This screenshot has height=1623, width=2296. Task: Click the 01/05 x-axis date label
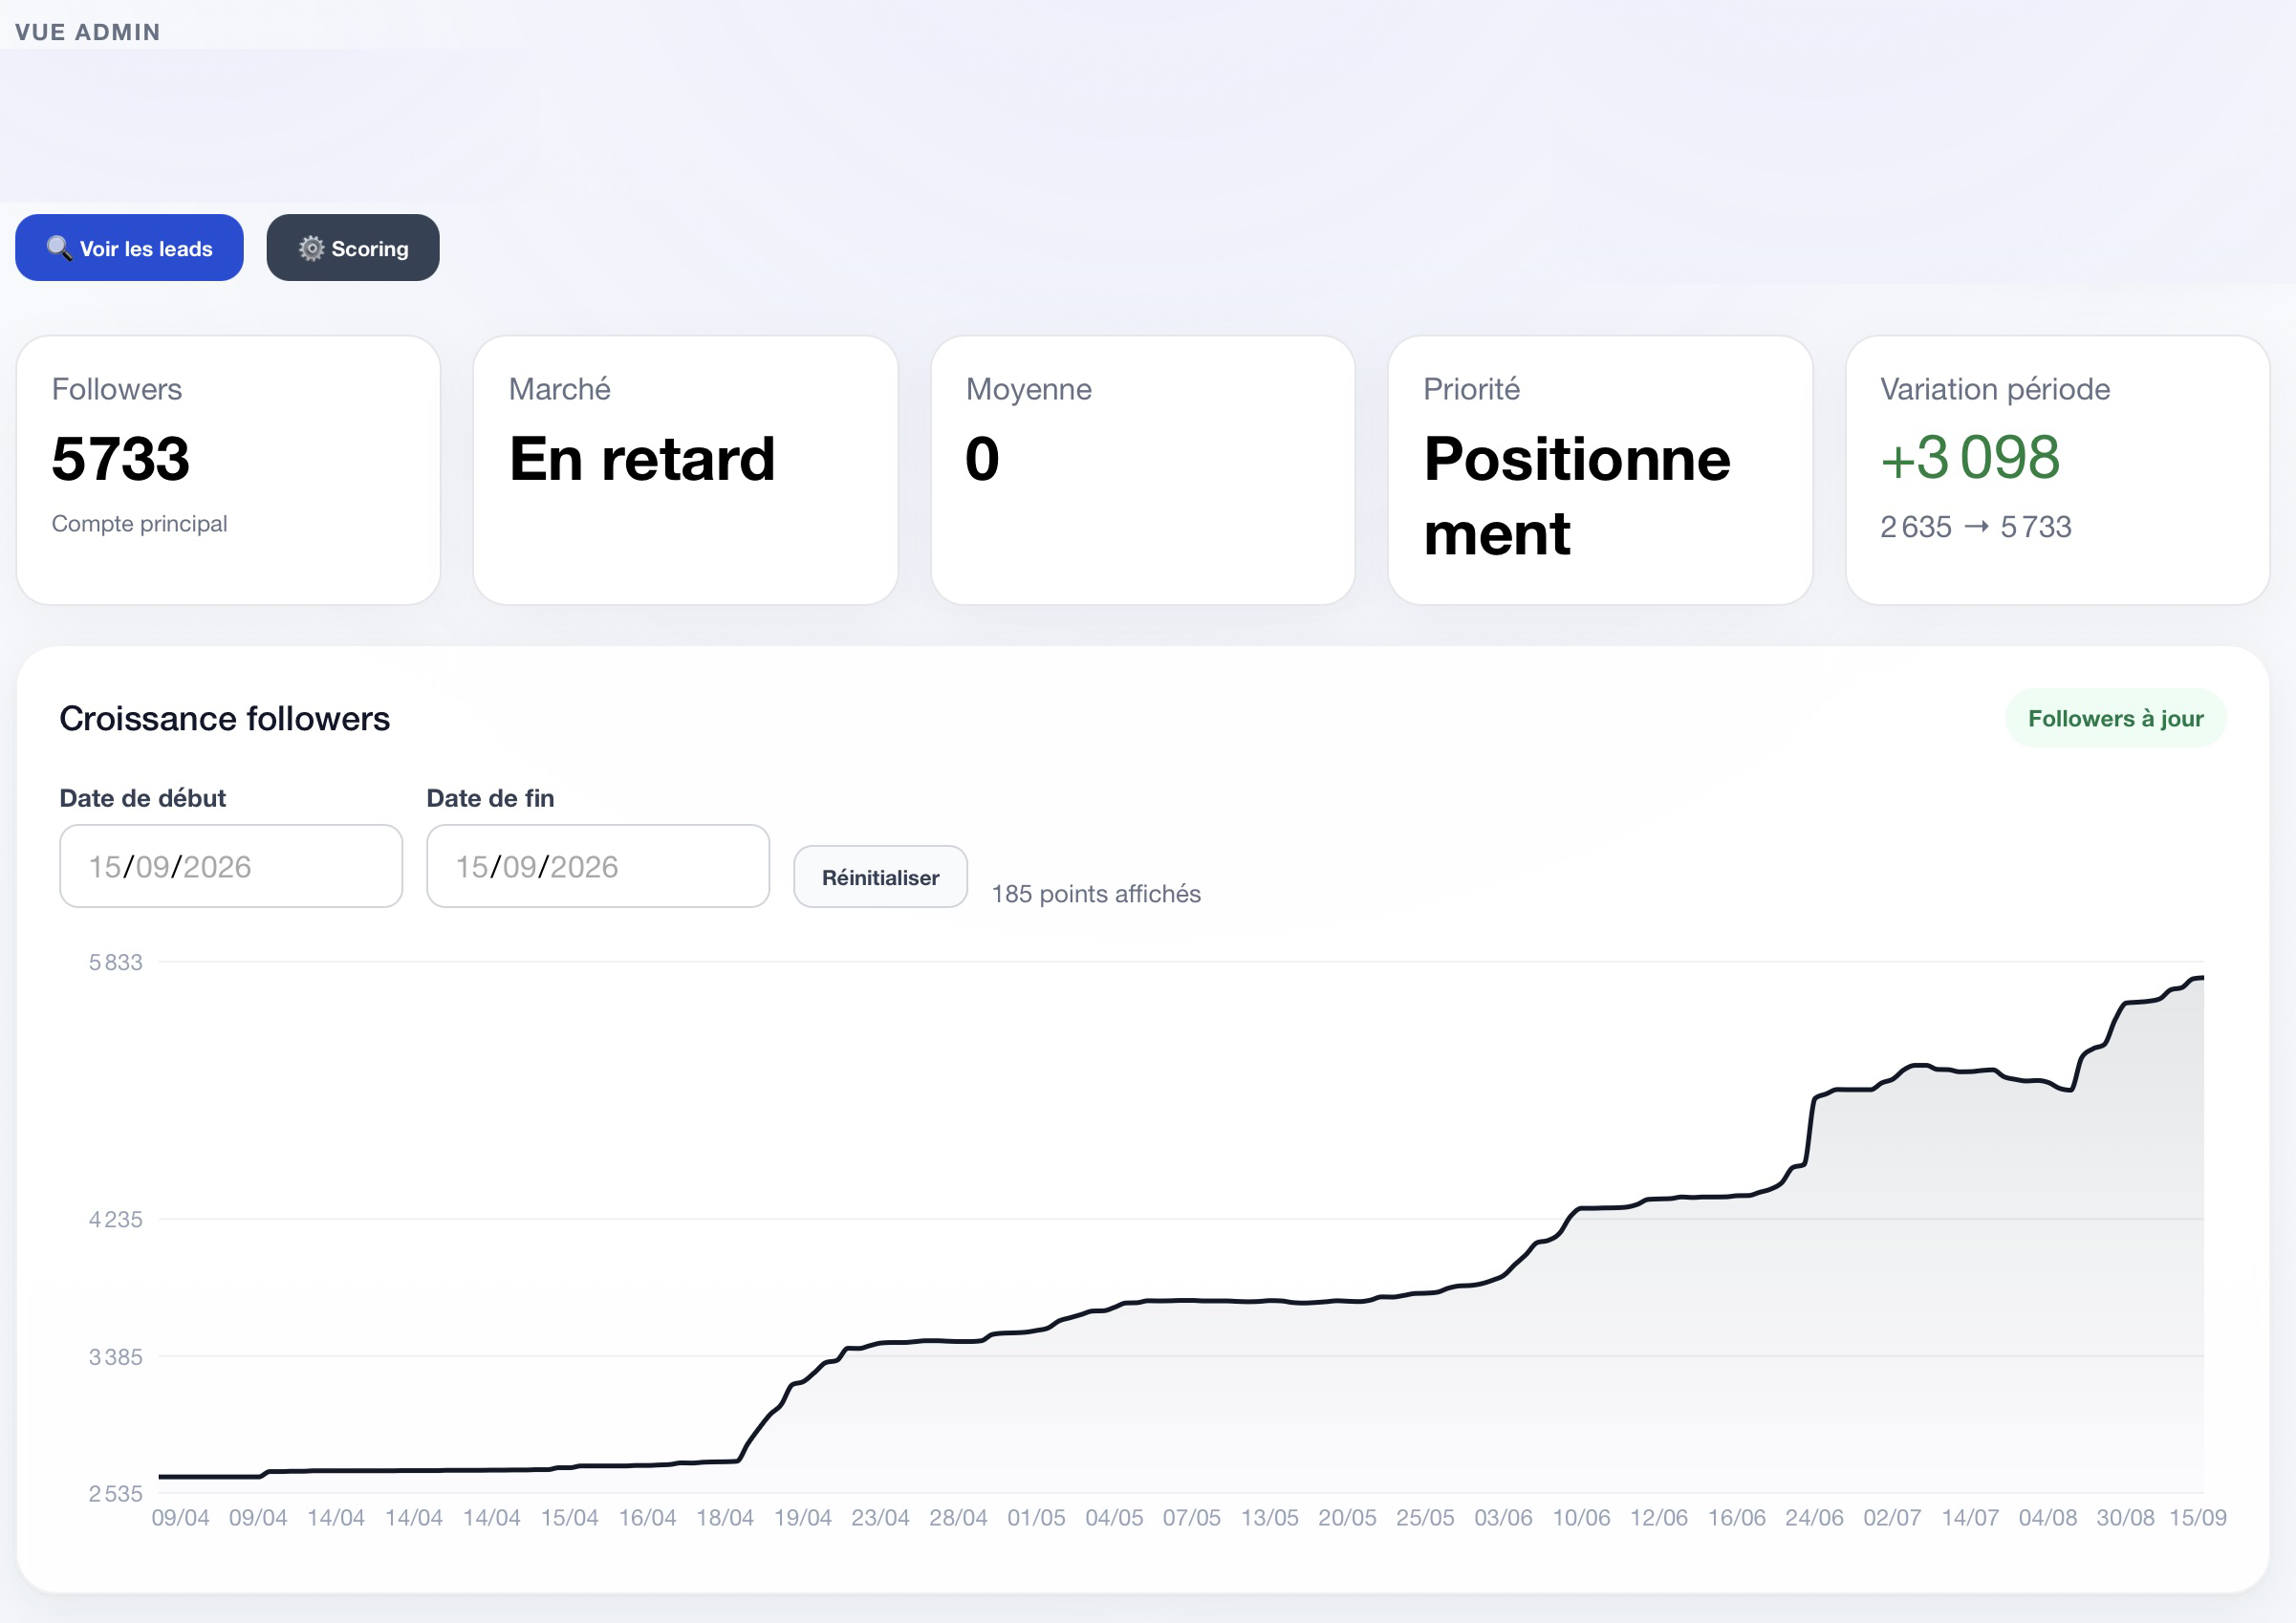pyautogui.click(x=1036, y=1518)
